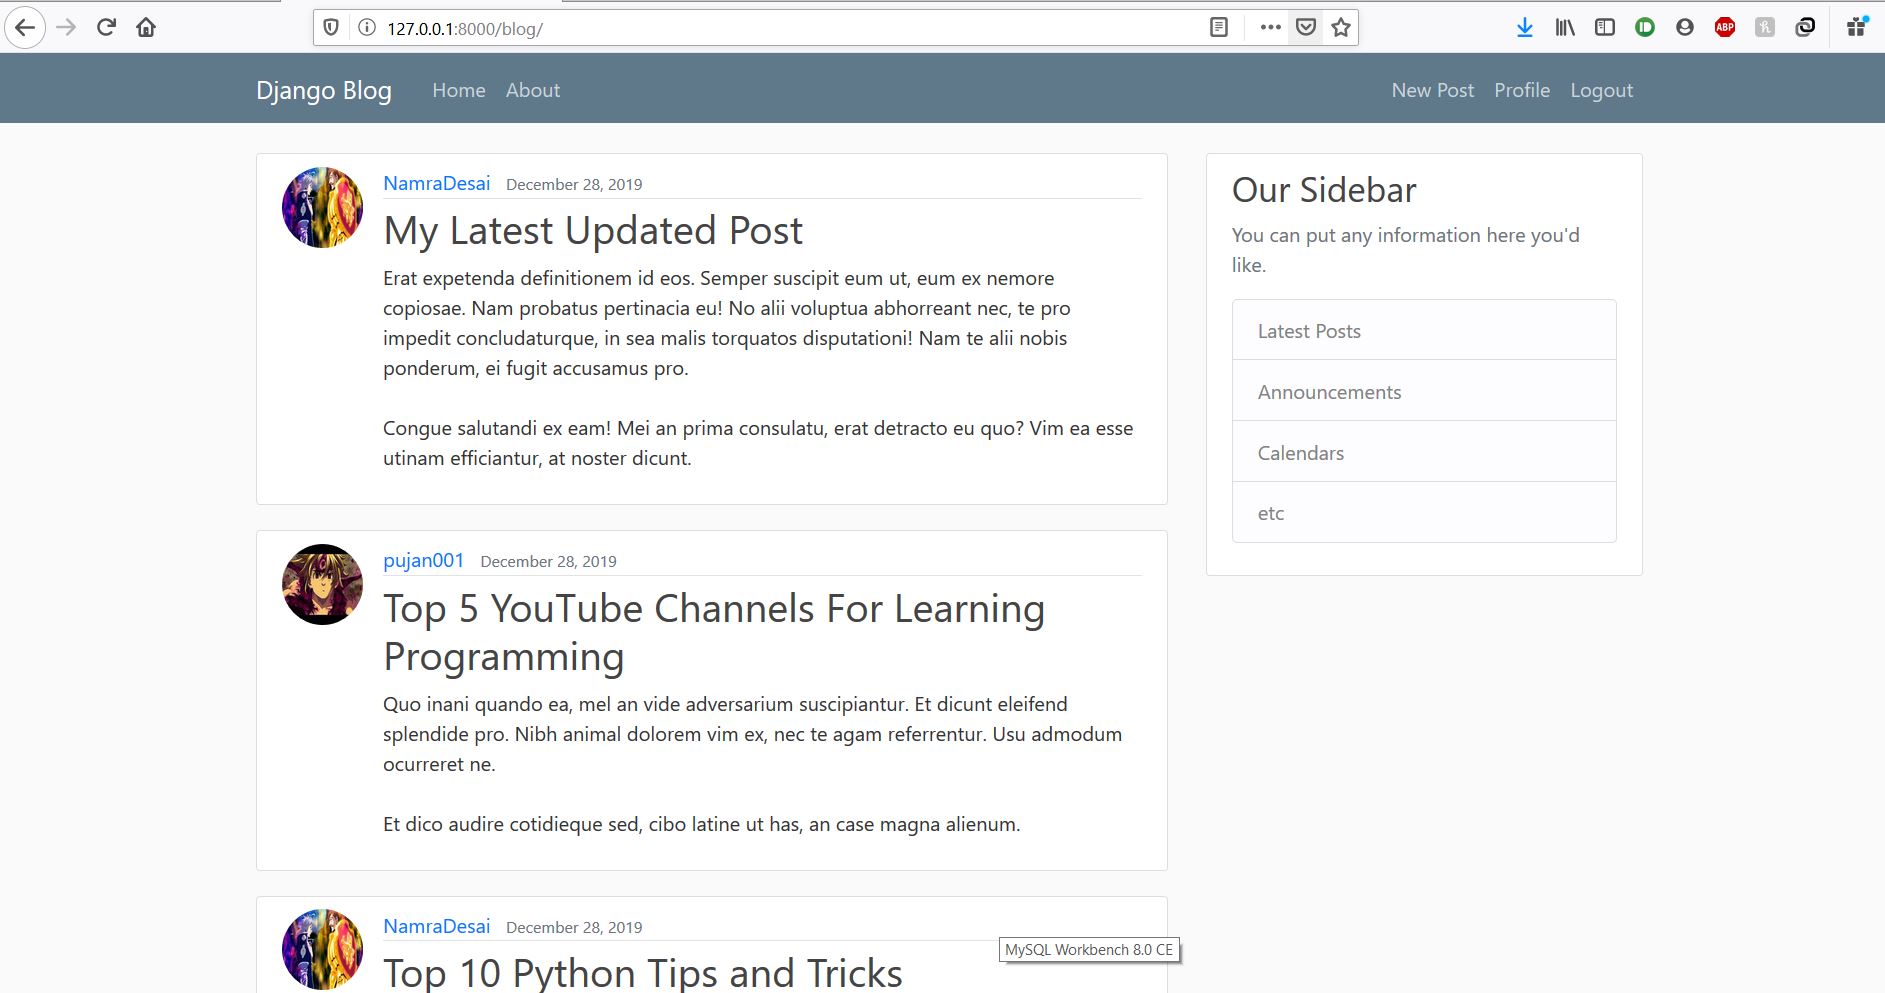Open the Adblock Plus extension icon

click(x=1725, y=28)
